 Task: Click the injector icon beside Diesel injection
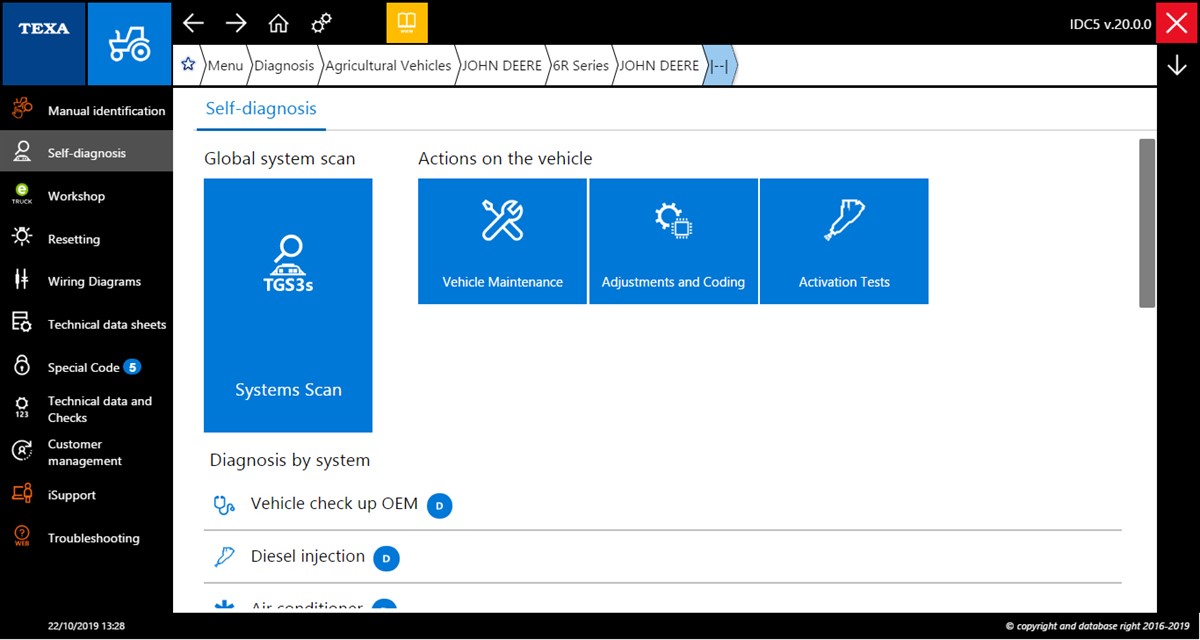pyautogui.click(x=224, y=557)
